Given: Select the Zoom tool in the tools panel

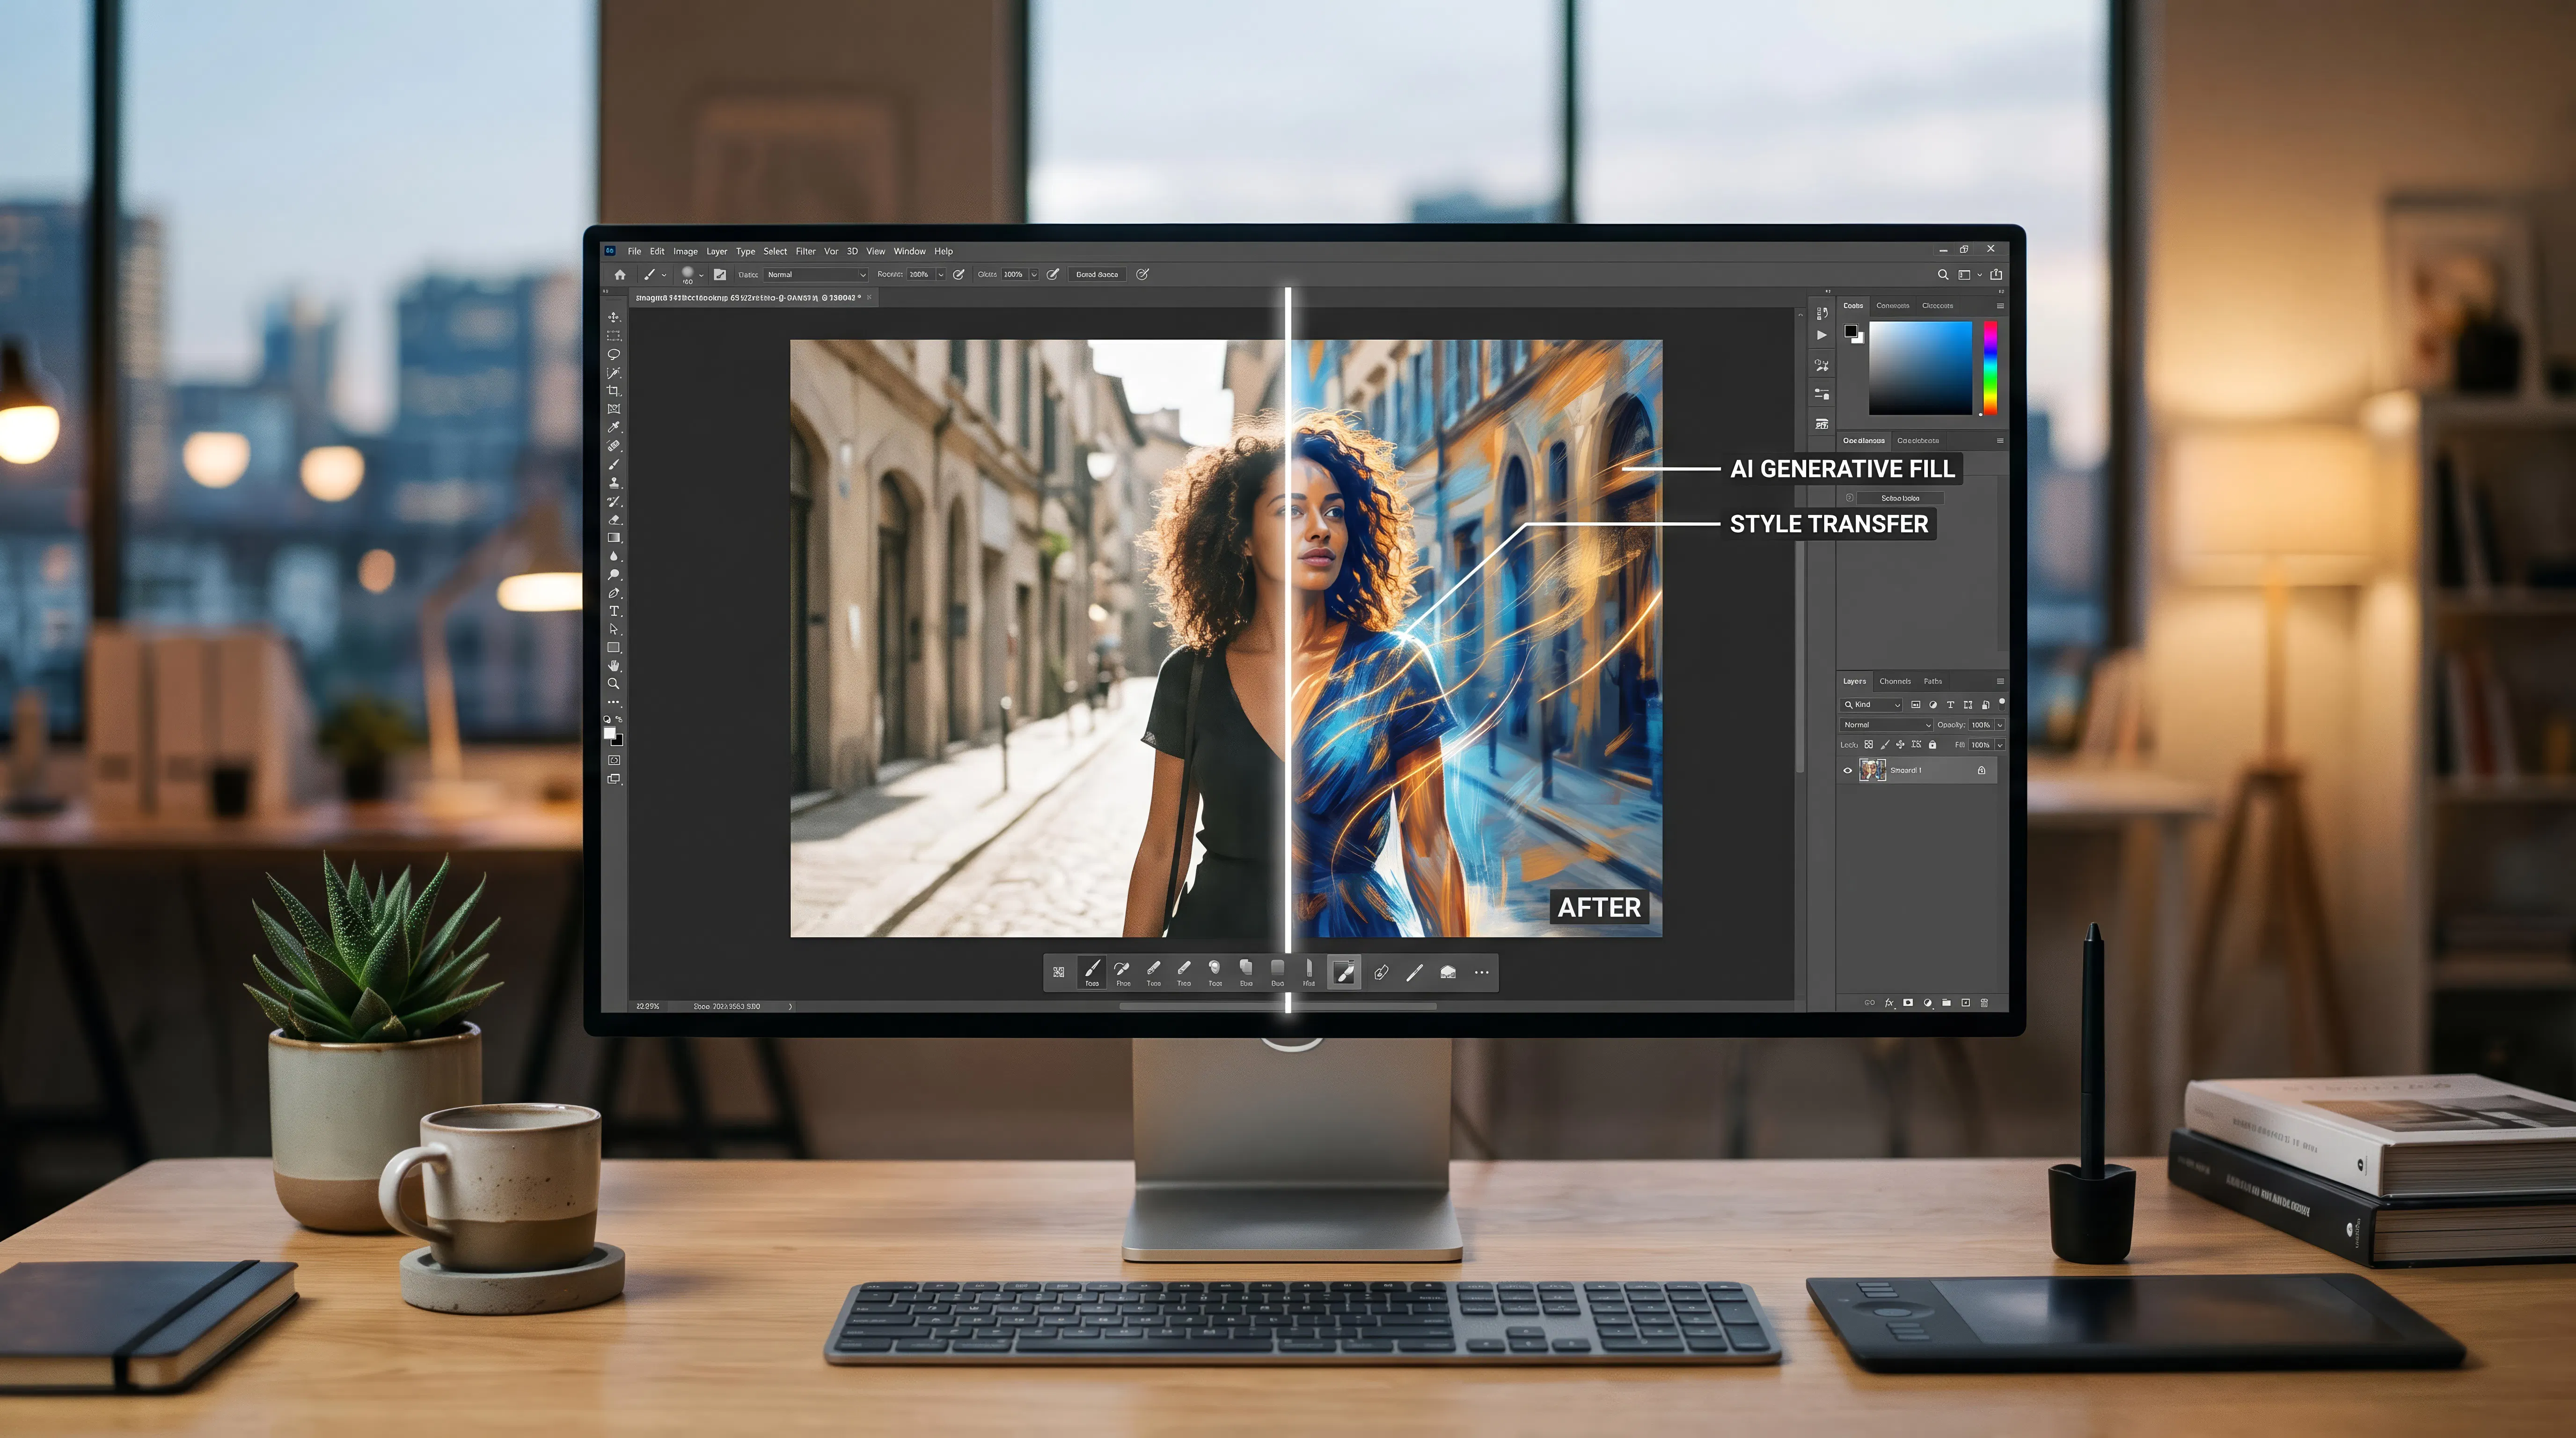Looking at the screenshot, I should [613, 684].
